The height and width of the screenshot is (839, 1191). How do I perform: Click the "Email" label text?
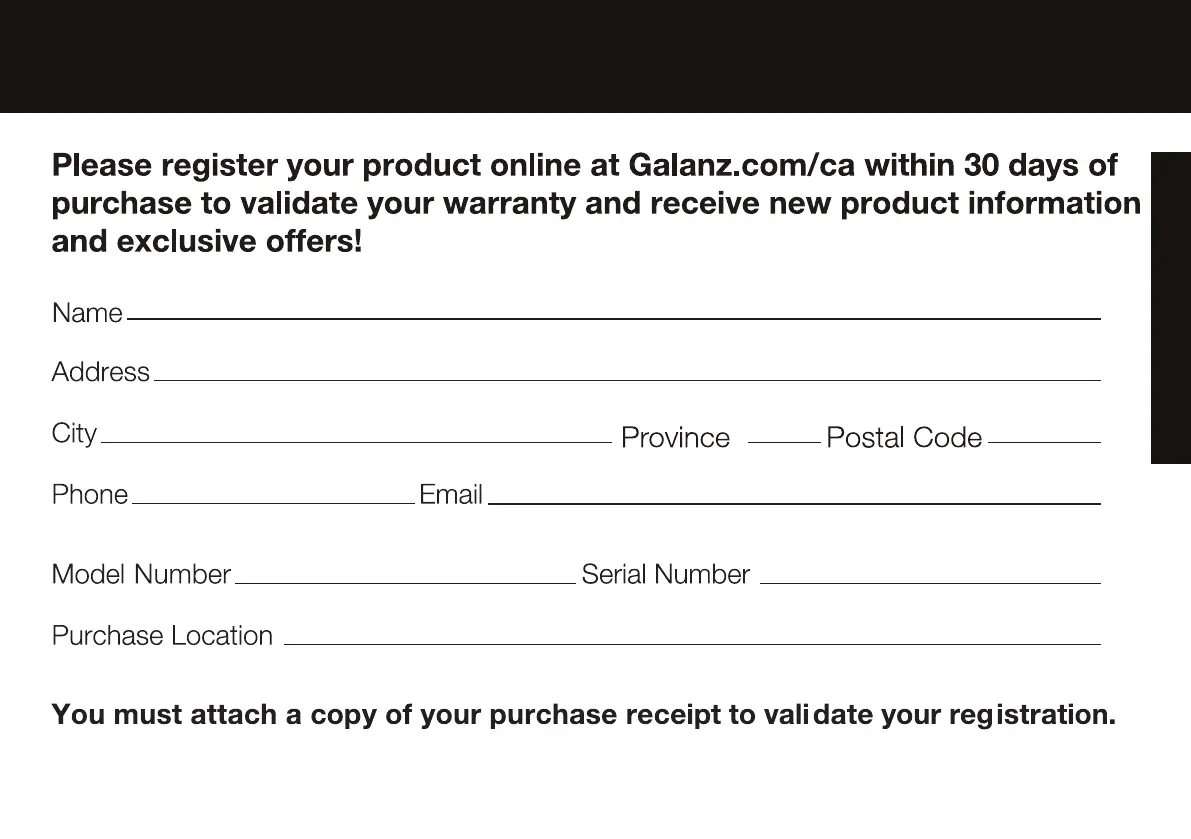click(x=451, y=495)
